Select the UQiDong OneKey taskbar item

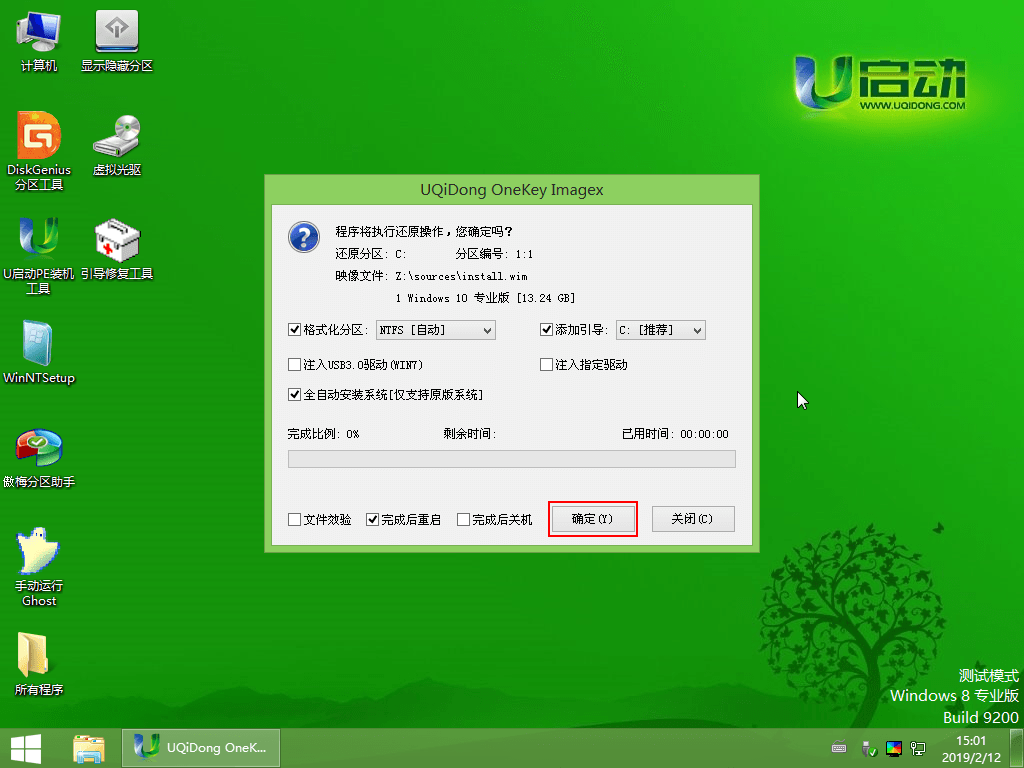(x=200, y=747)
